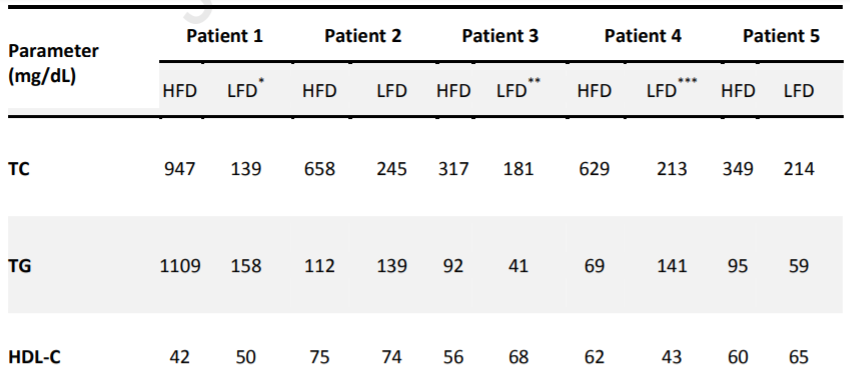Viewport: 850px width, 379px height.
Task: Click the TG value 41 cell
Action: coord(518,266)
